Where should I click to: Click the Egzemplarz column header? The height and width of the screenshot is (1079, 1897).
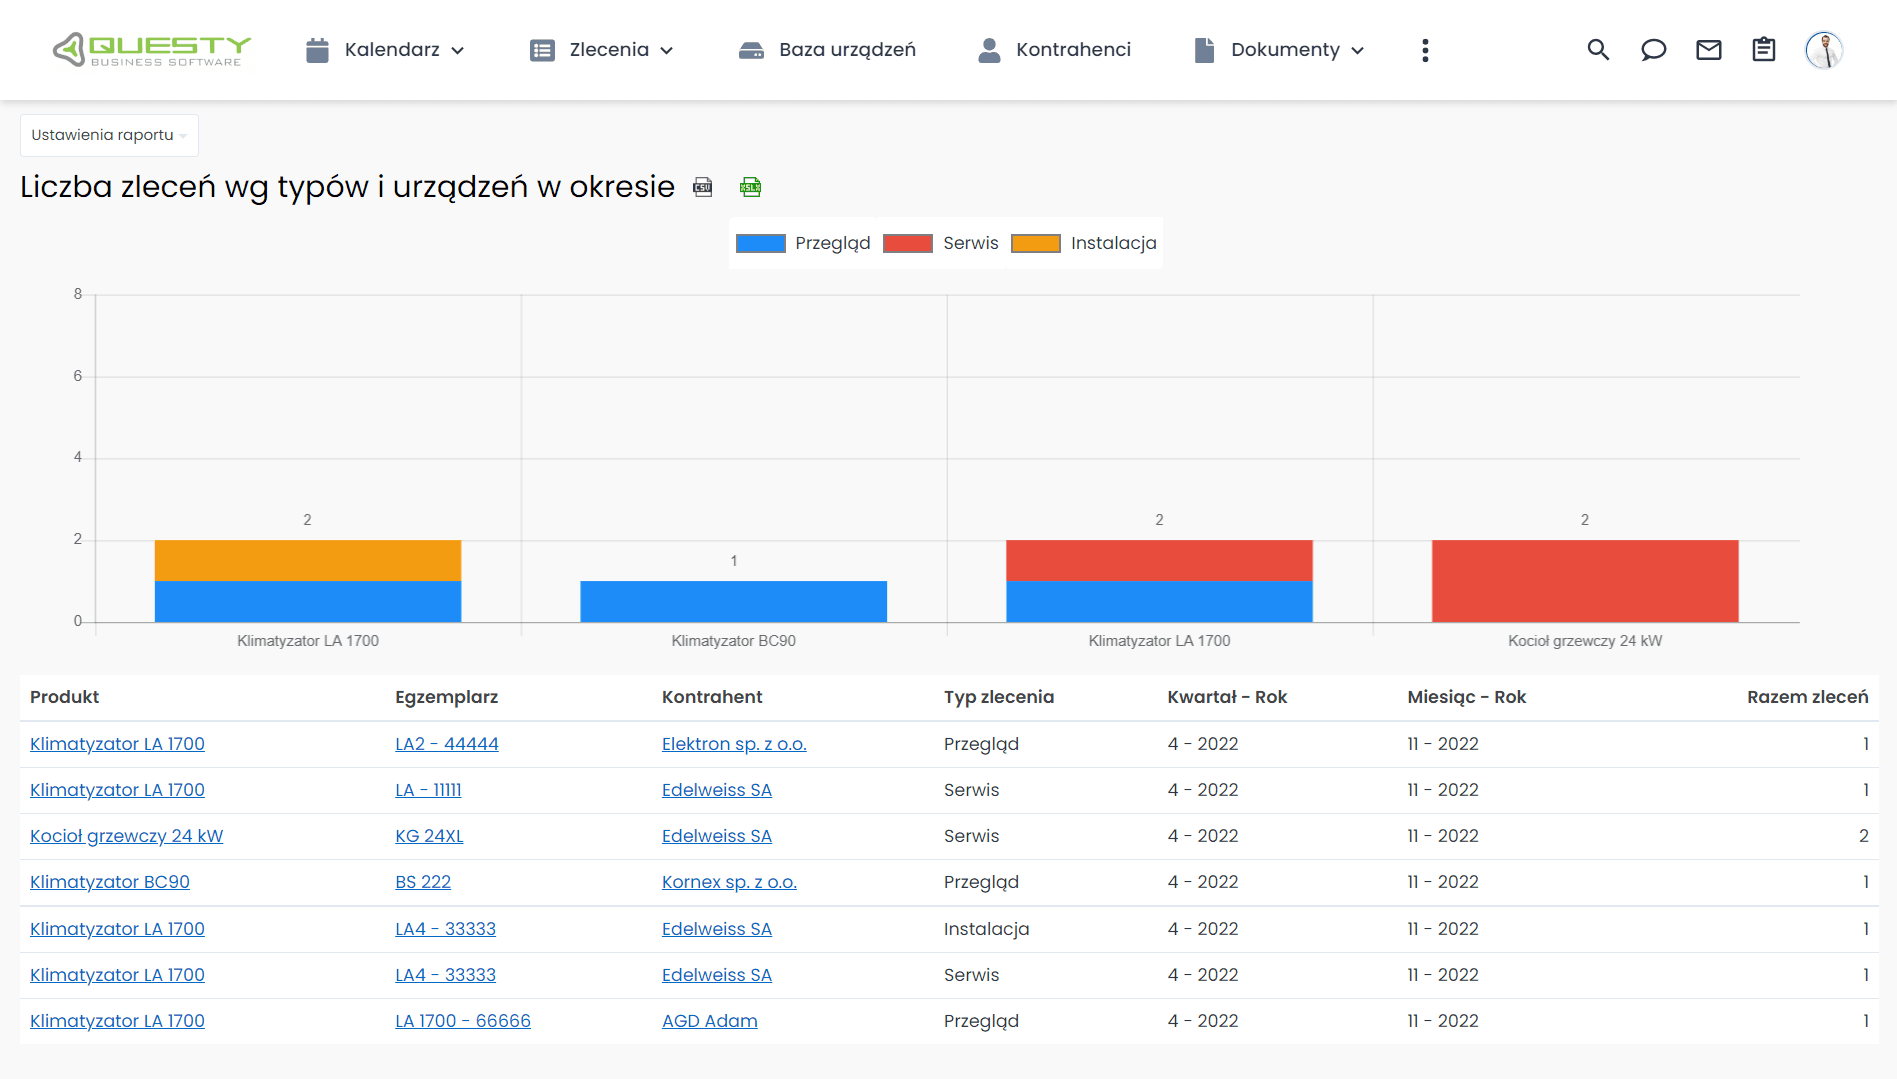[x=446, y=697]
